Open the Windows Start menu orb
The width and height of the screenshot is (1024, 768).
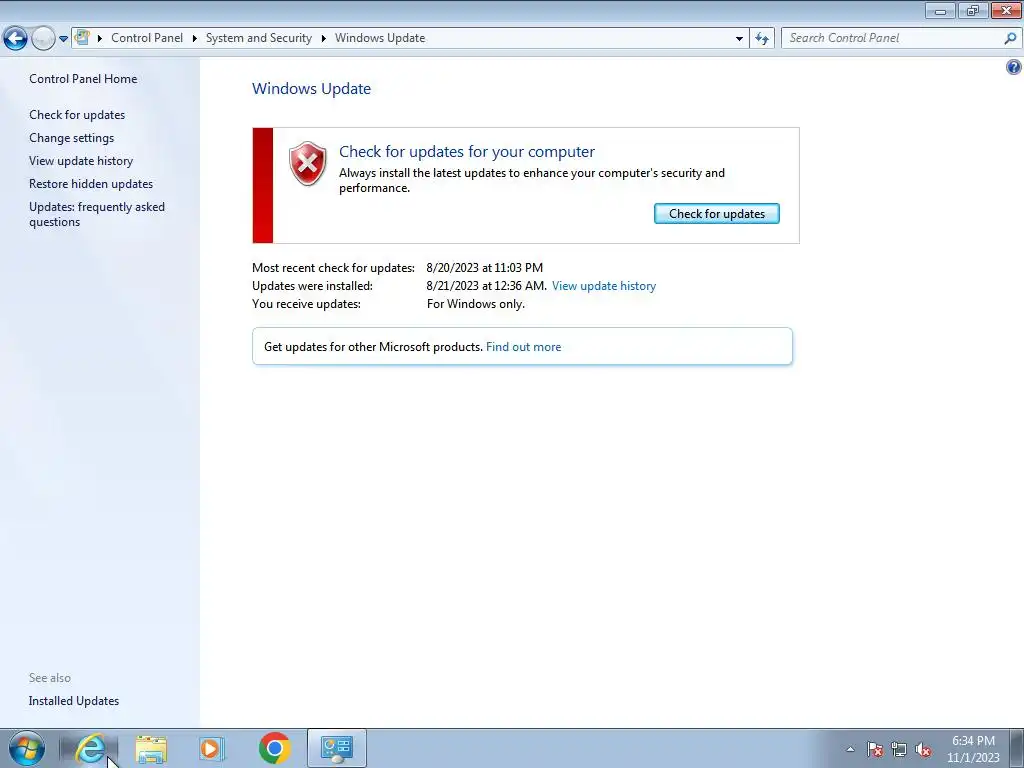[x=27, y=748]
